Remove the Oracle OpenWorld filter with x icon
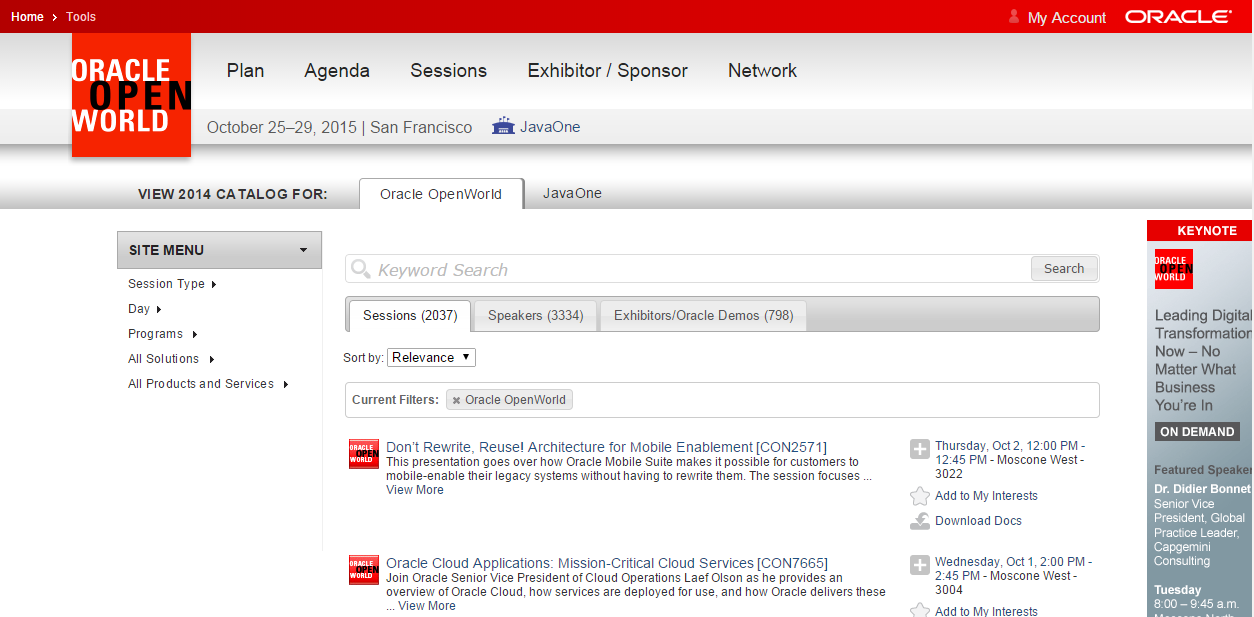The height and width of the screenshot is (617, 1254). [456, 400]
